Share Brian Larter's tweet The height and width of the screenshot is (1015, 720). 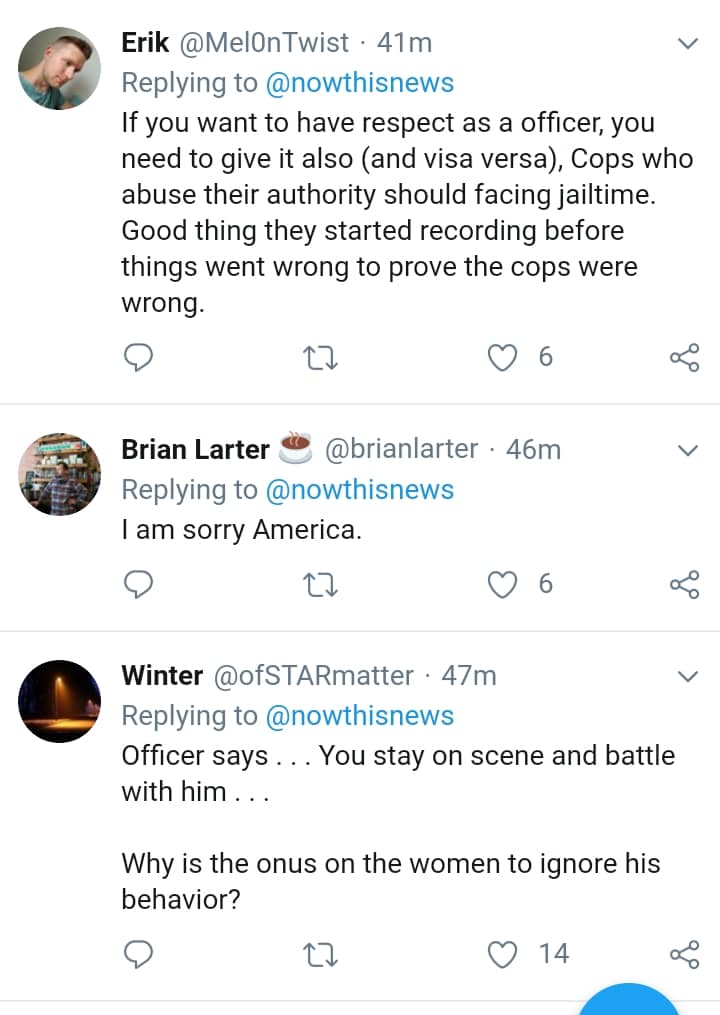tap(684, 583)
